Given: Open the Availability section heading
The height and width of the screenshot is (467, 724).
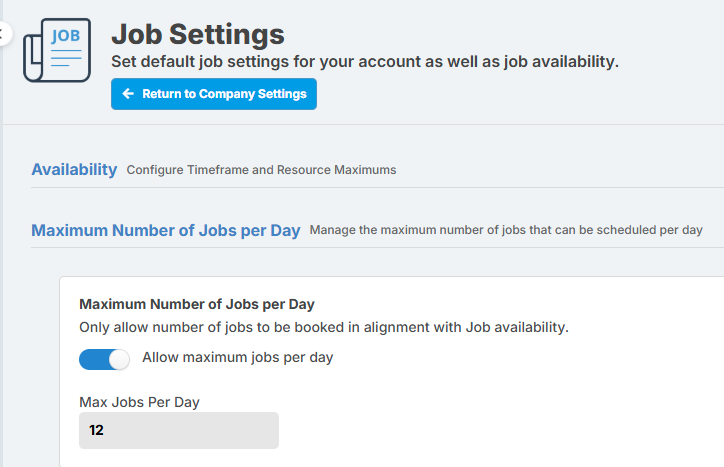Looking at the screenshot, I should click(x=74, y=170).
